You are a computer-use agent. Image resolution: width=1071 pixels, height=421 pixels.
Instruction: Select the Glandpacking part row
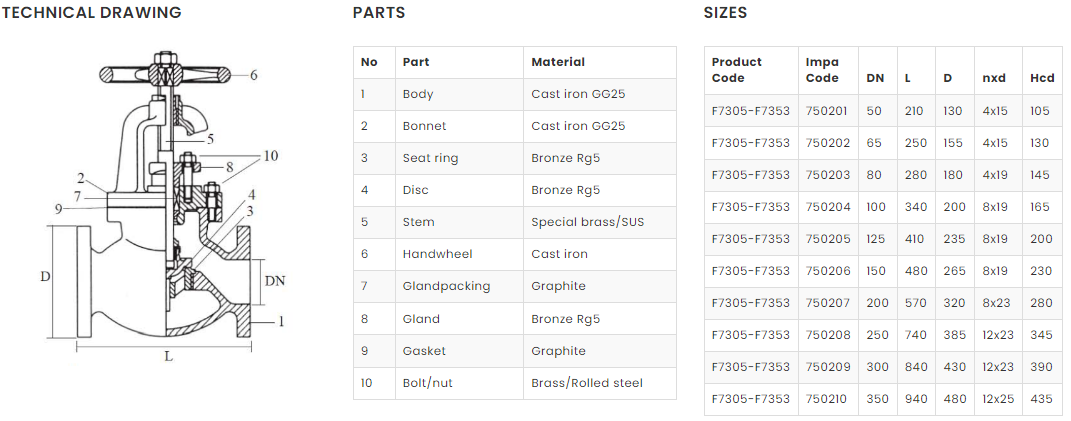[x=514, y=286]
